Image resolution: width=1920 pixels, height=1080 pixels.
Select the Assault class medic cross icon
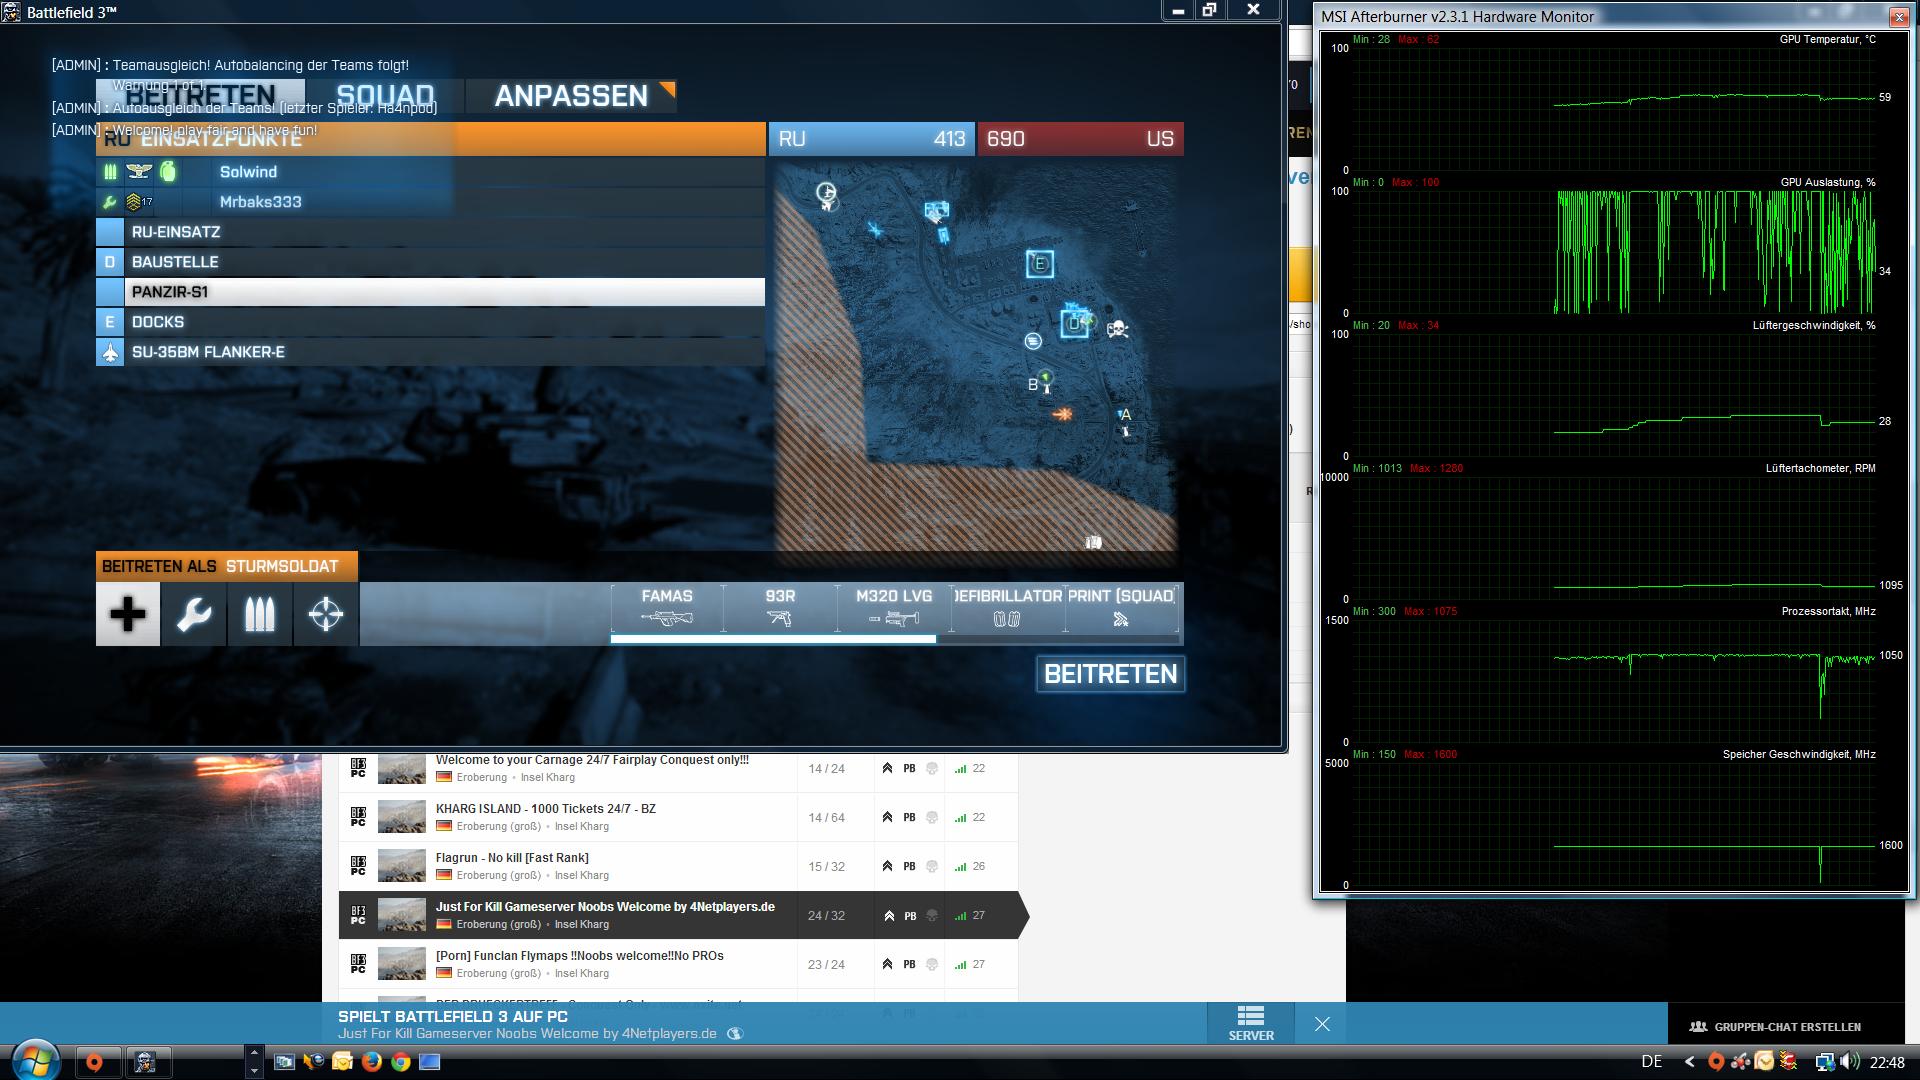(128, 614)
